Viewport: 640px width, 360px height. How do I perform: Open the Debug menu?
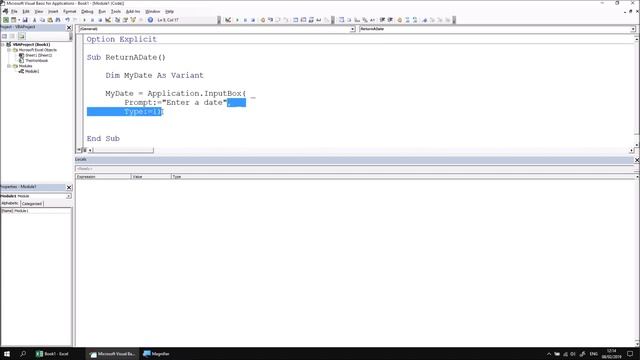[x=87, y=11]
